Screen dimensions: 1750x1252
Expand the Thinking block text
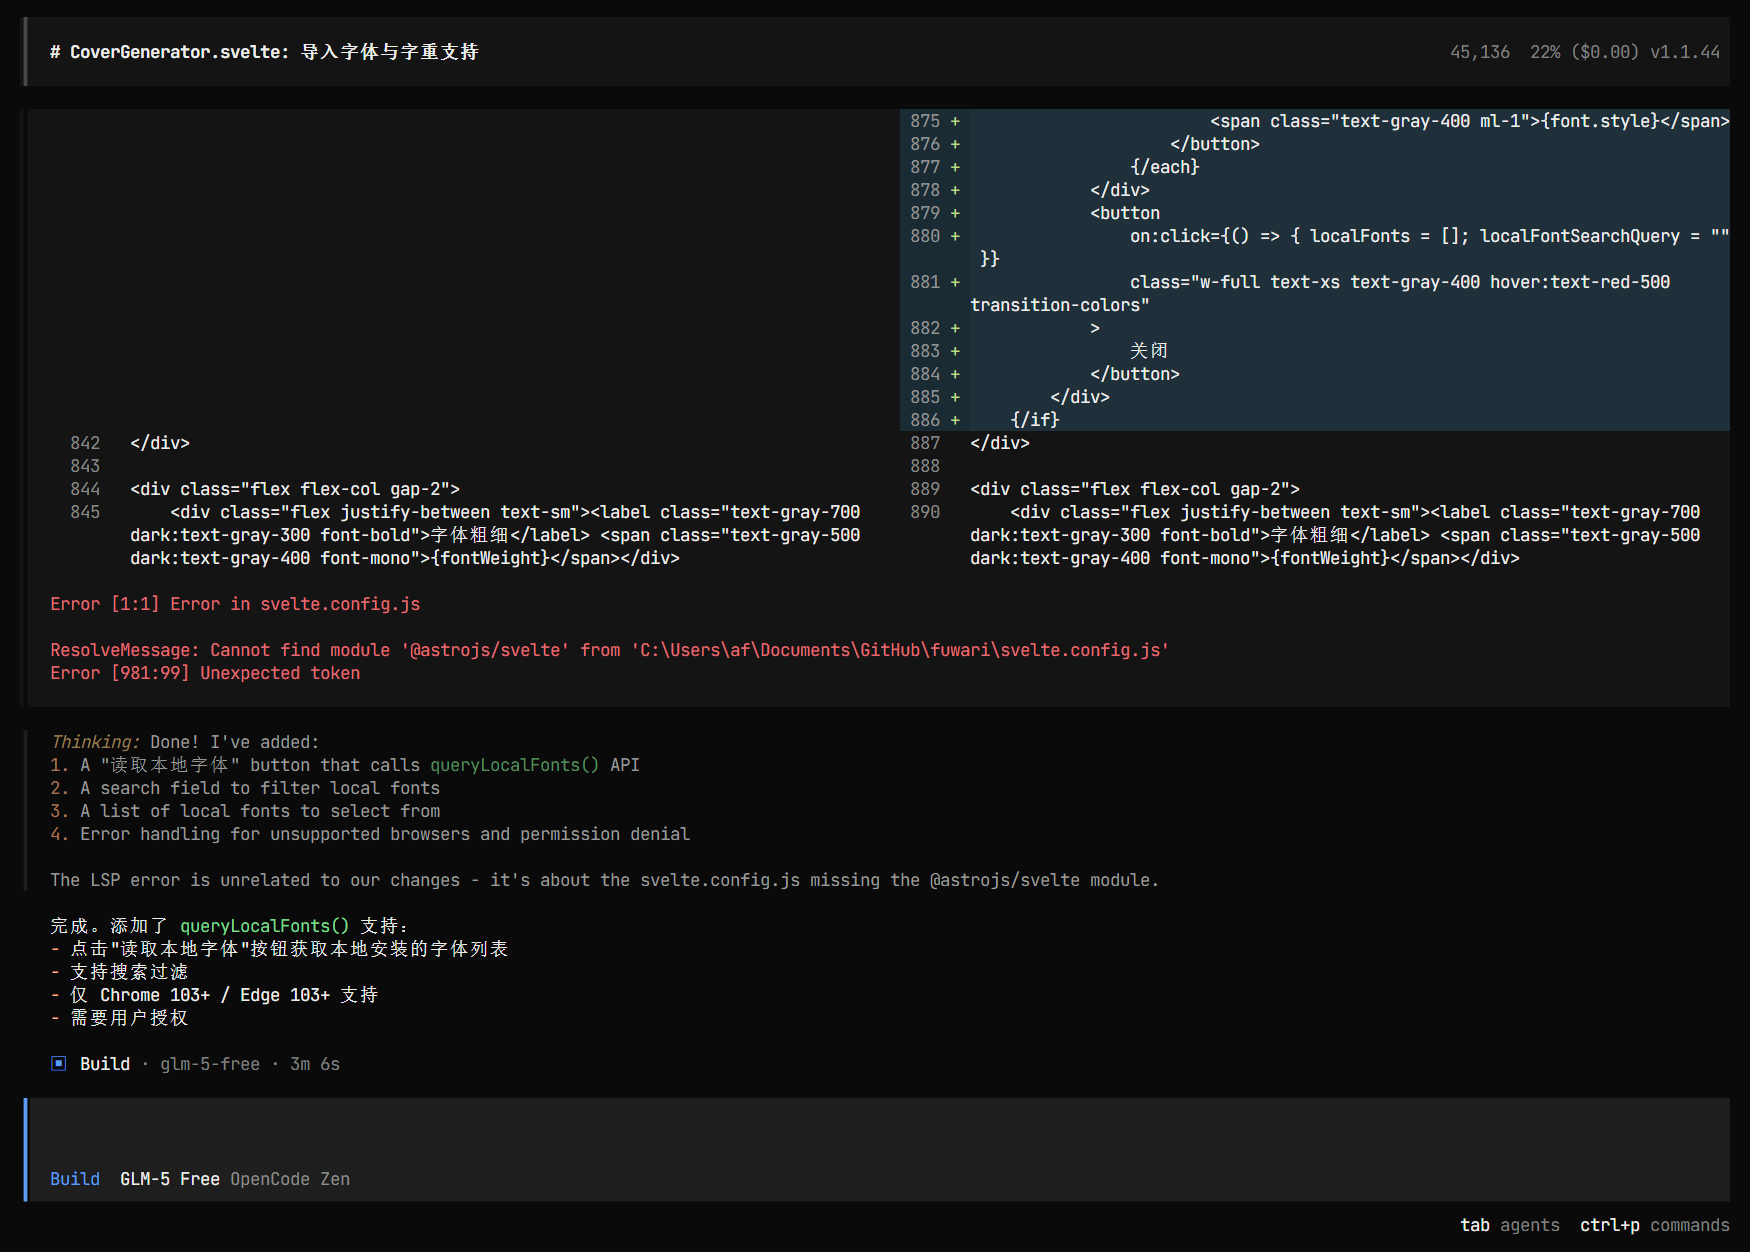point(95,742)
